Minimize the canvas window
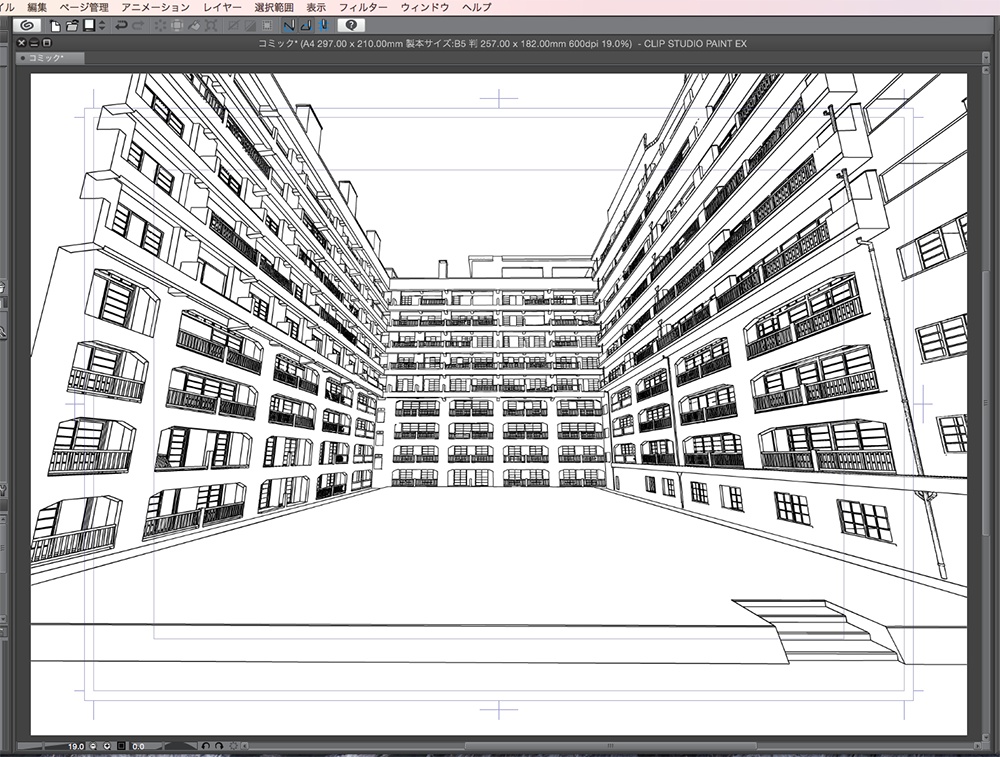The image size is (1000, 757). pyautogui.click(x=34, y=43)
